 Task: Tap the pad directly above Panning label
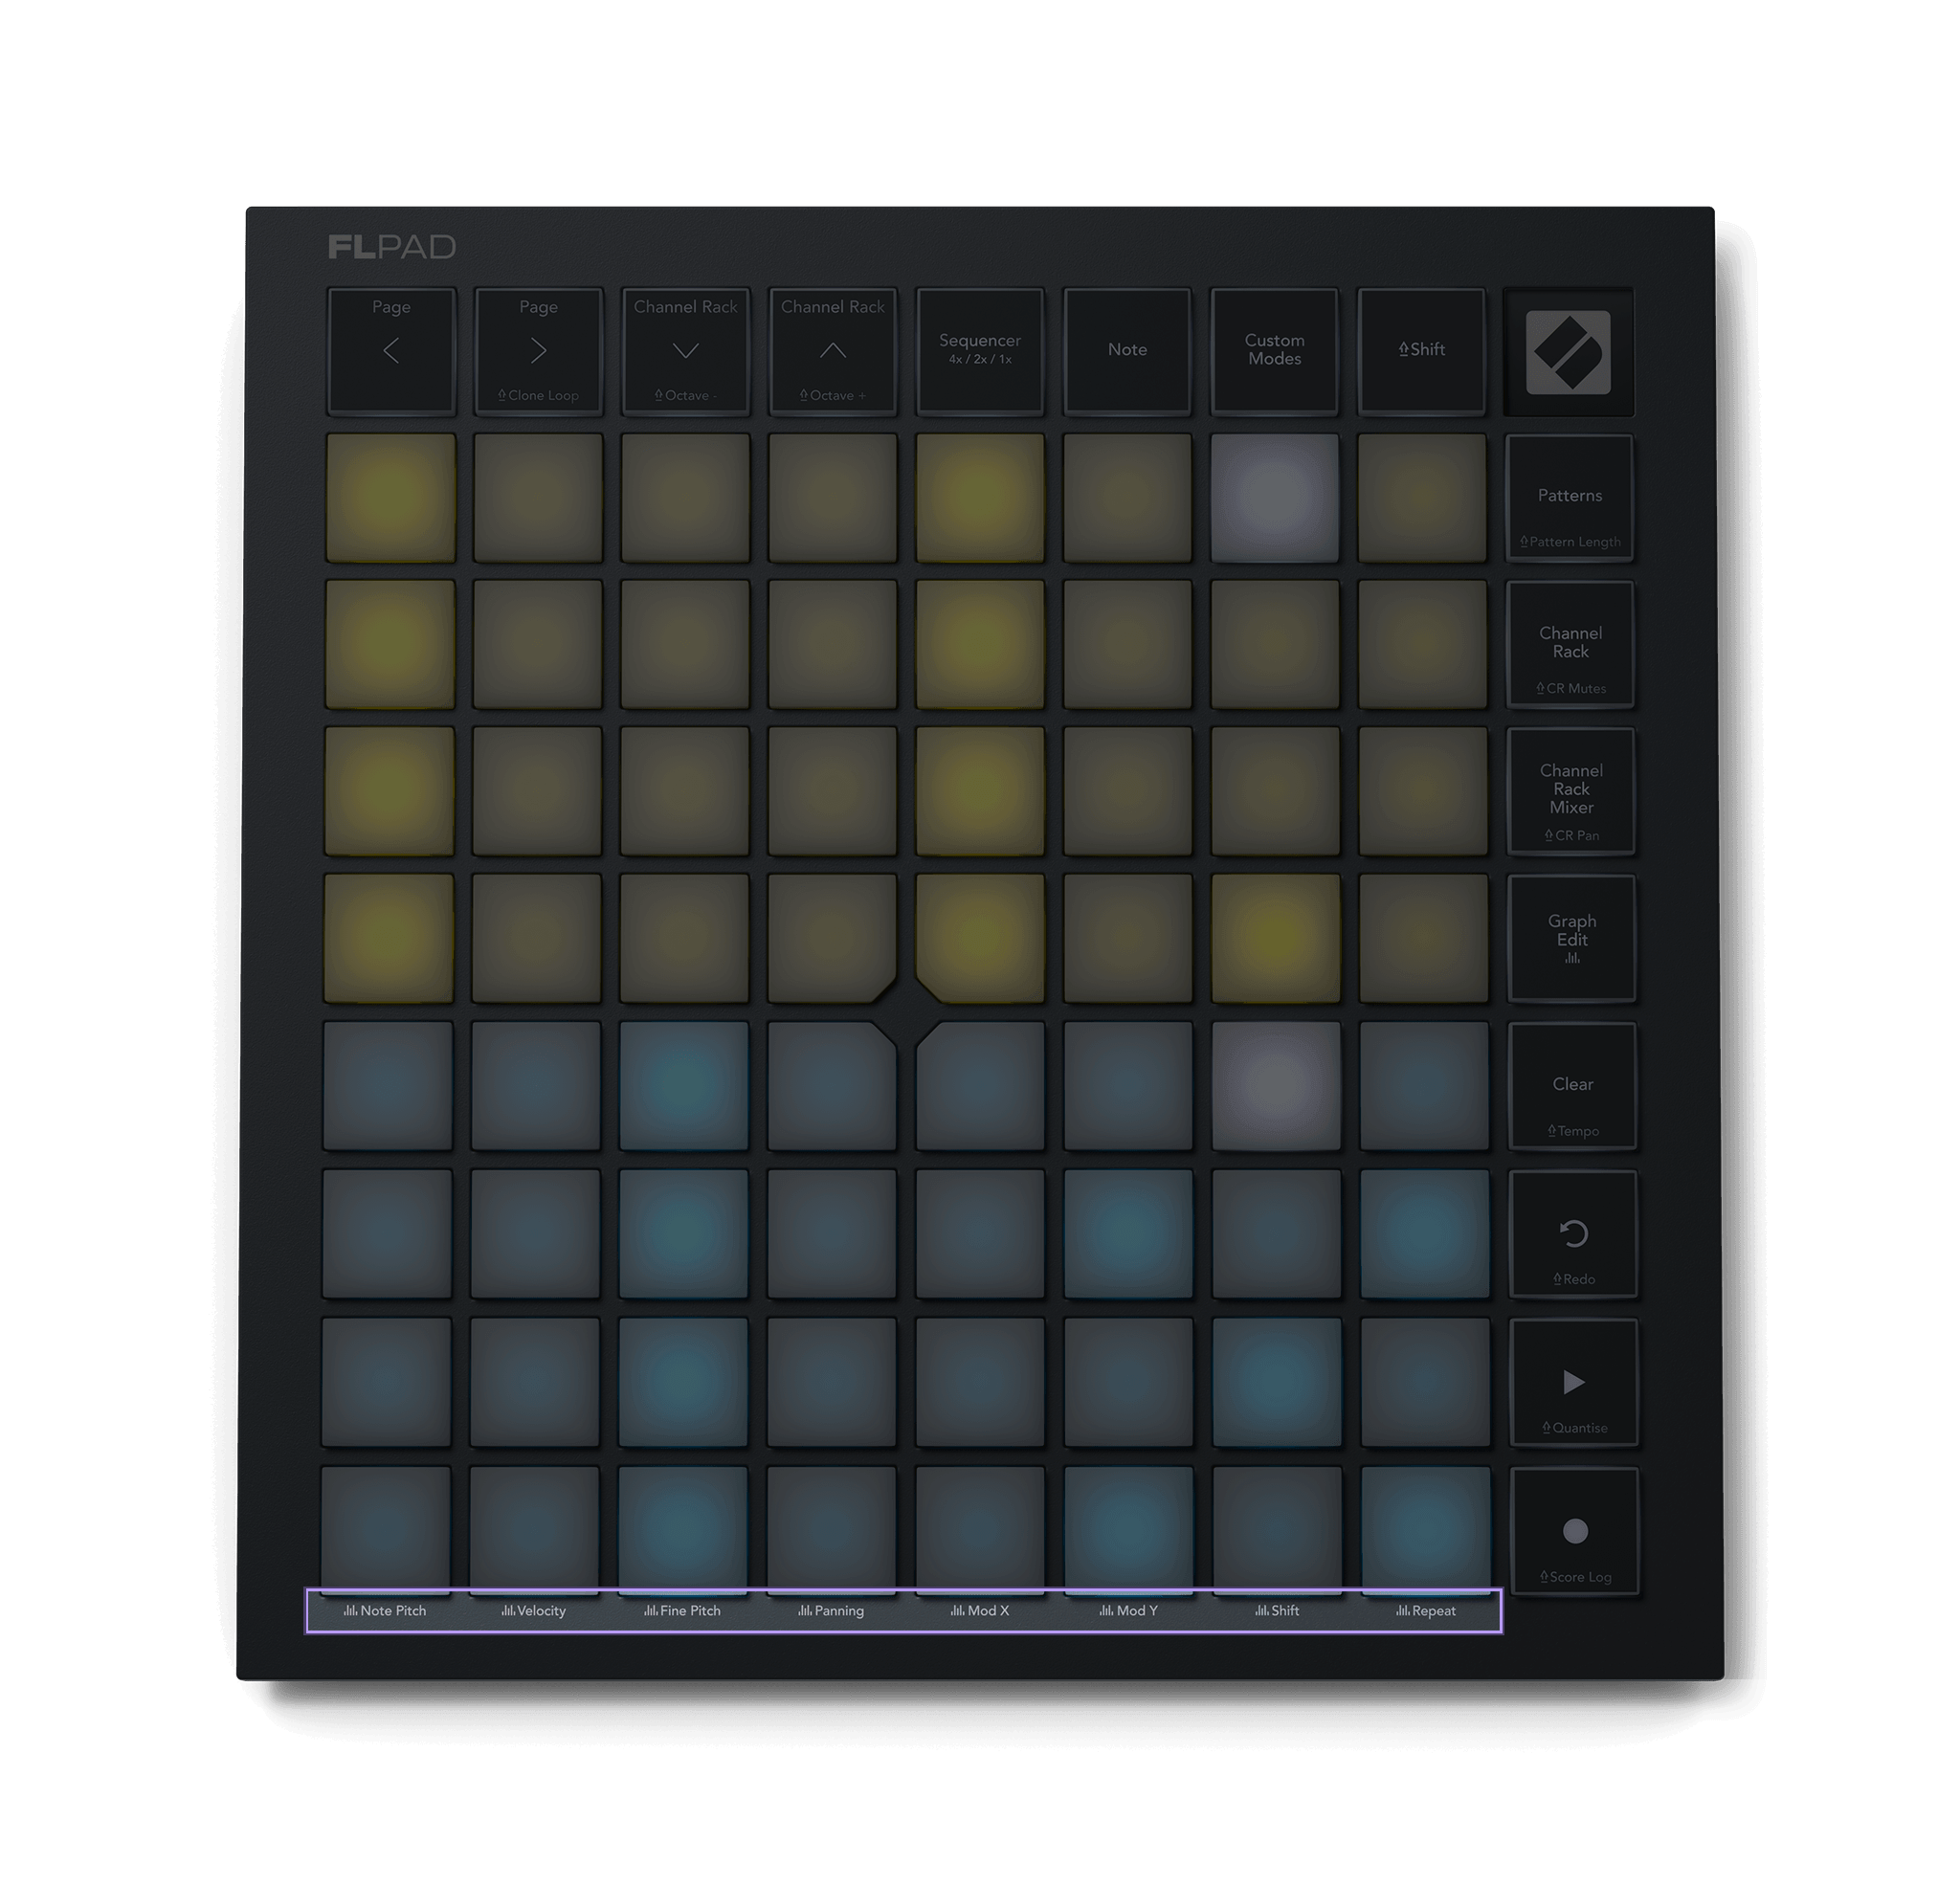click(831, 1529)
